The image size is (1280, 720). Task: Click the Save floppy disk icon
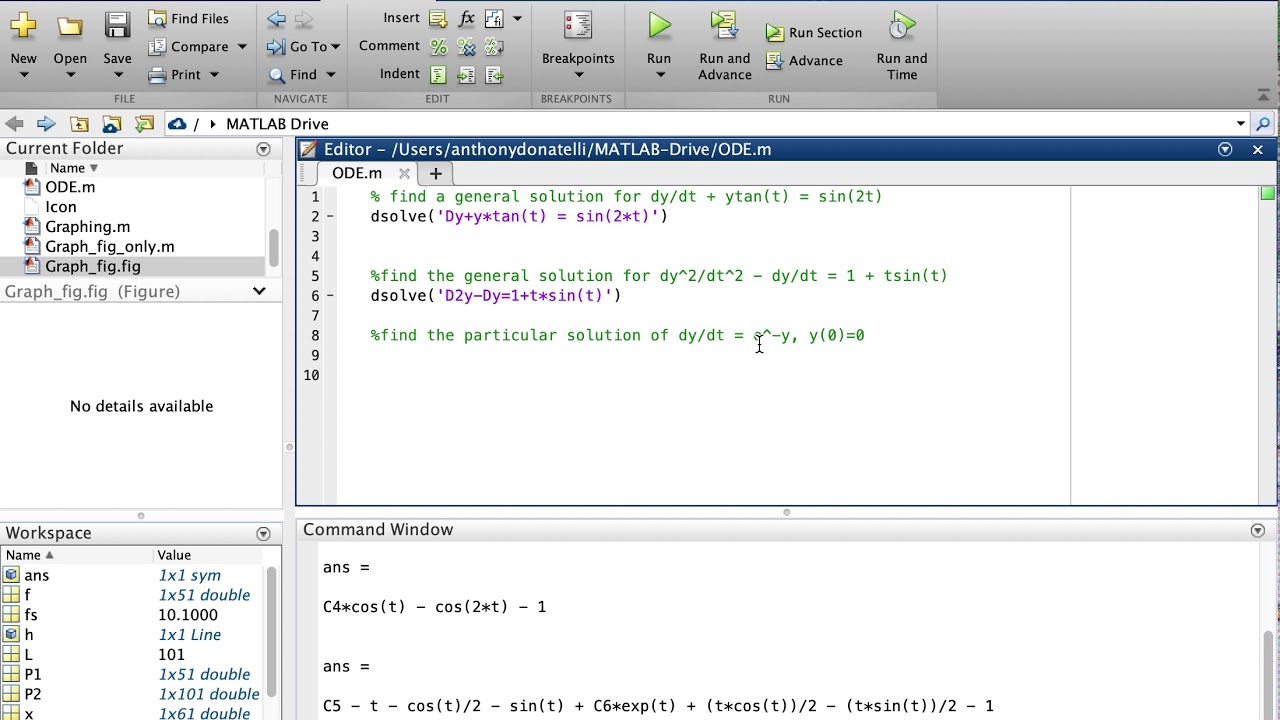point(117,26)
